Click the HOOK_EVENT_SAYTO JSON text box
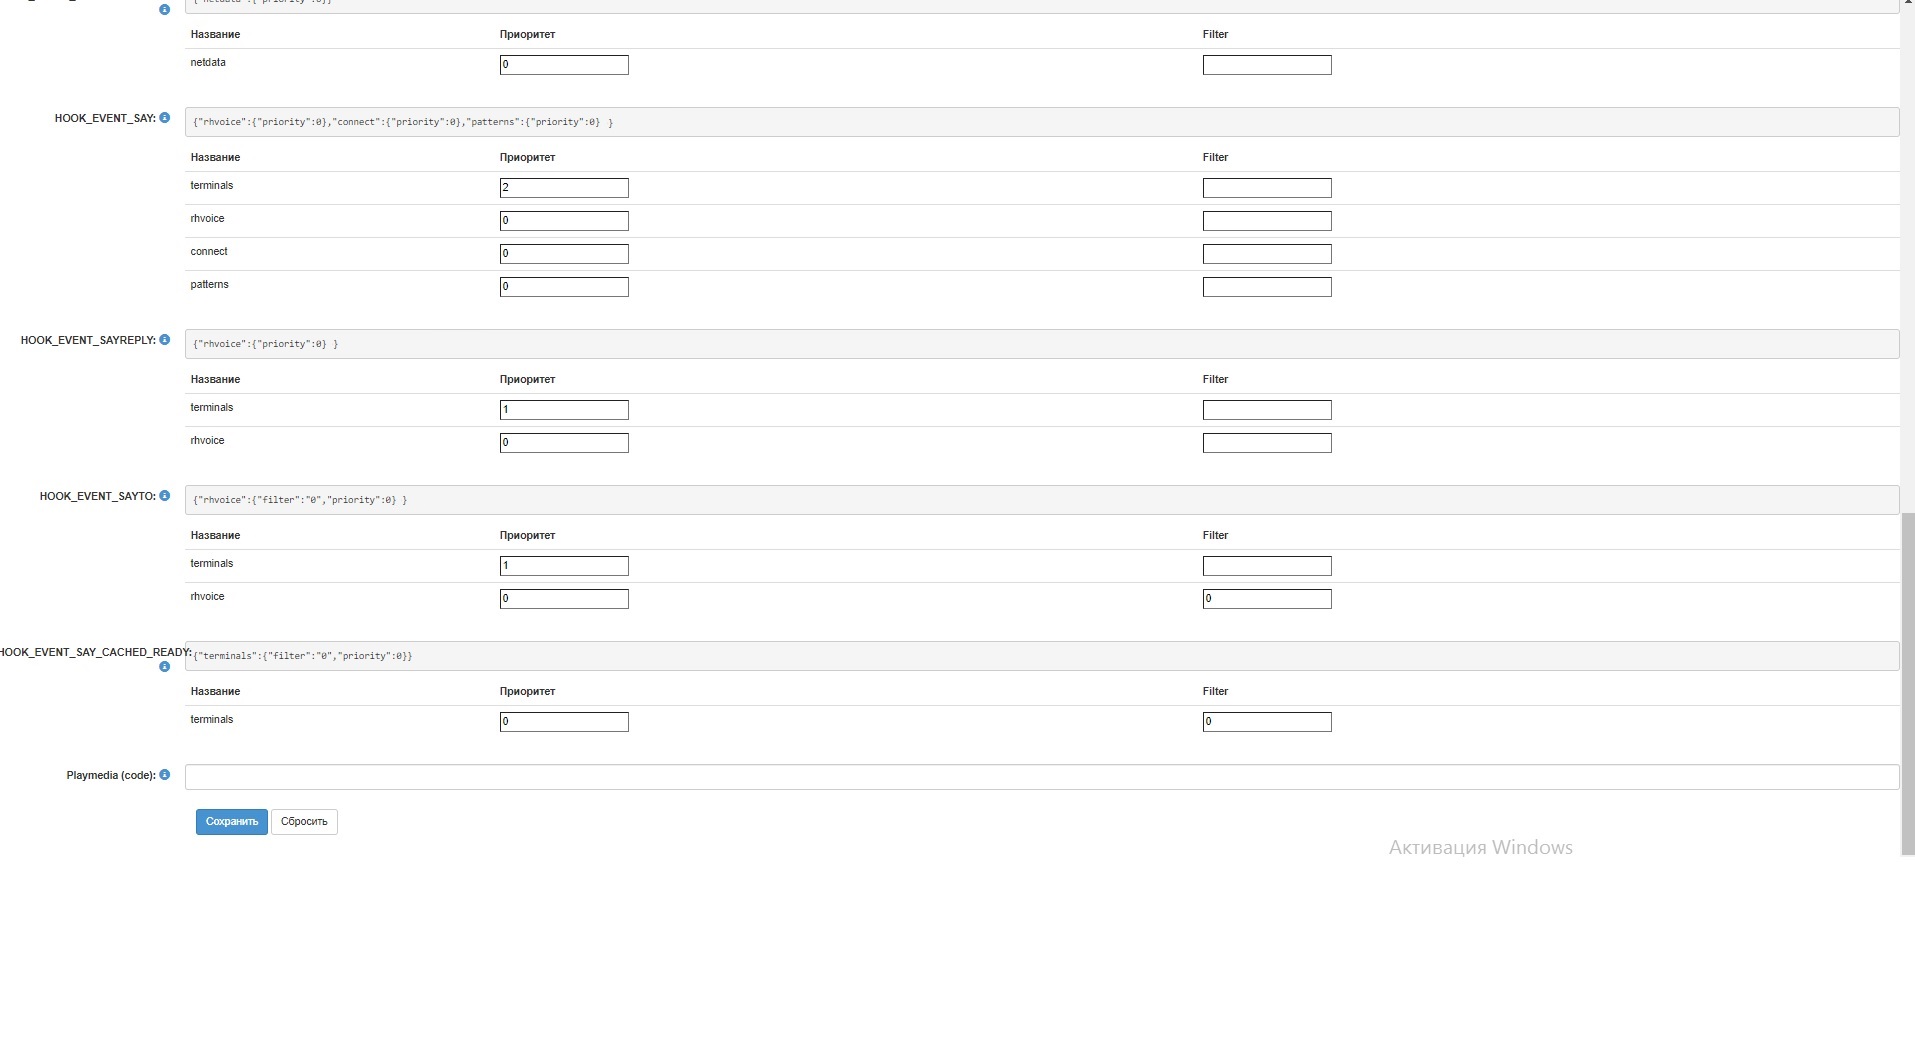 tap(1042, 500)
